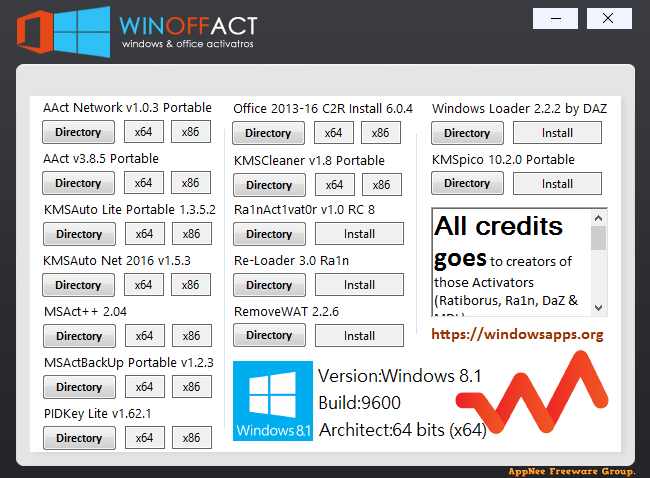650x478 pixels.
Task: Click the Windows 8.1 logo tile
Action: point(273,401)
